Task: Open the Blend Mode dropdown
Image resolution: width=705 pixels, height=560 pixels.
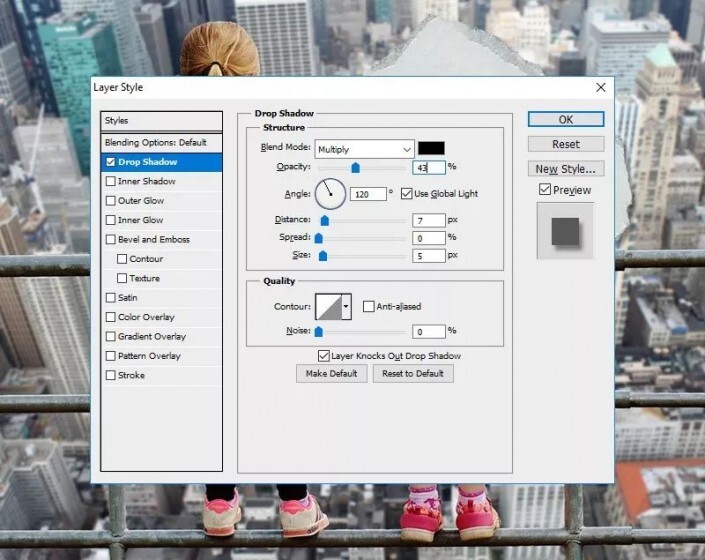Action: click(x=364, y=149)
